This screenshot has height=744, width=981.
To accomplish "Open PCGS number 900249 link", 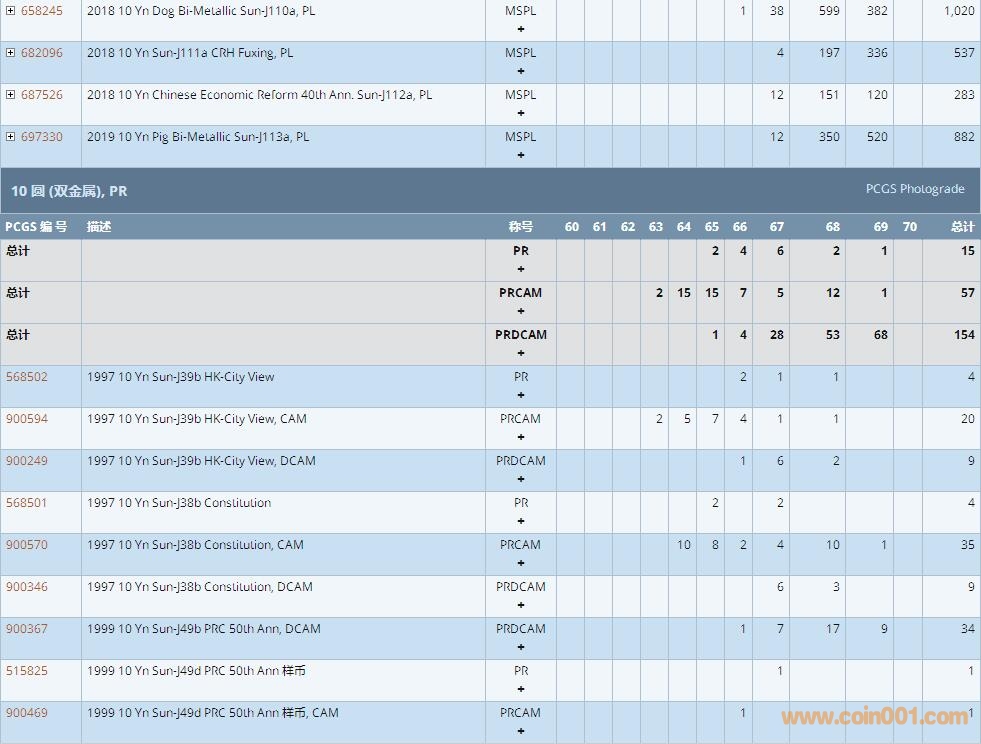I will click(x=27, y=461).
